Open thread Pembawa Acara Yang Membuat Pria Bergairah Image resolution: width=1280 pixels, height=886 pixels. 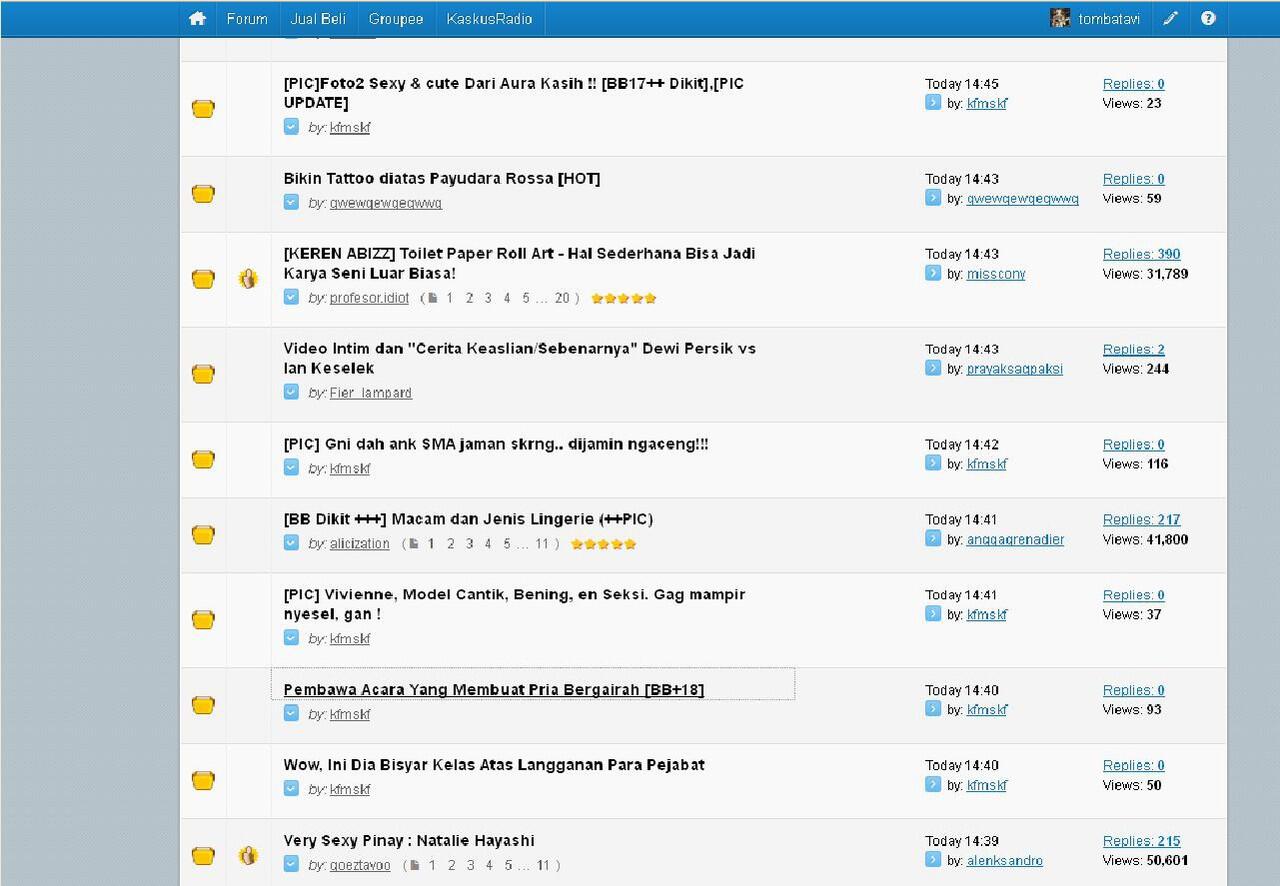pos(494,689)
